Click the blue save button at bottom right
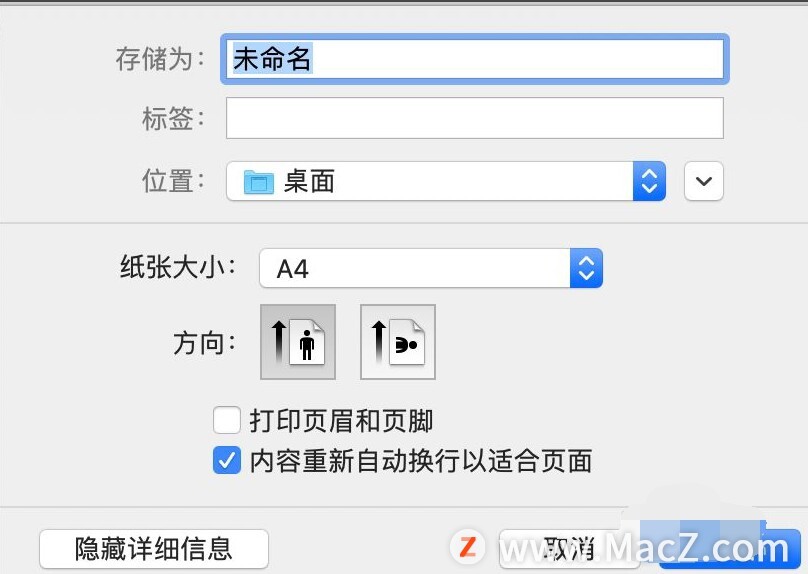 point(730,549)
